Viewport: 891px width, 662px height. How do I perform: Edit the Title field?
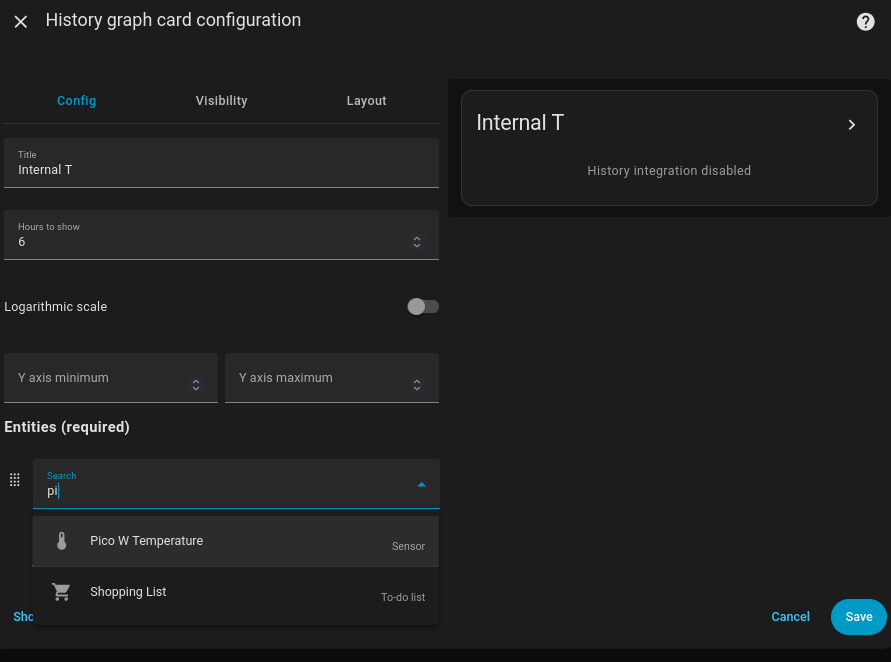(221, 163)
